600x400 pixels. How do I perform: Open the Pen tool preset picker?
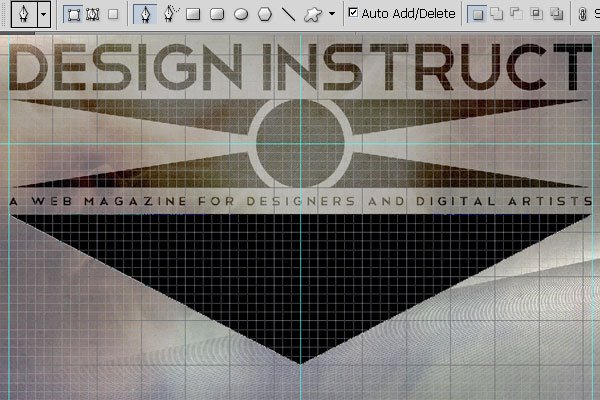point(24,15)
